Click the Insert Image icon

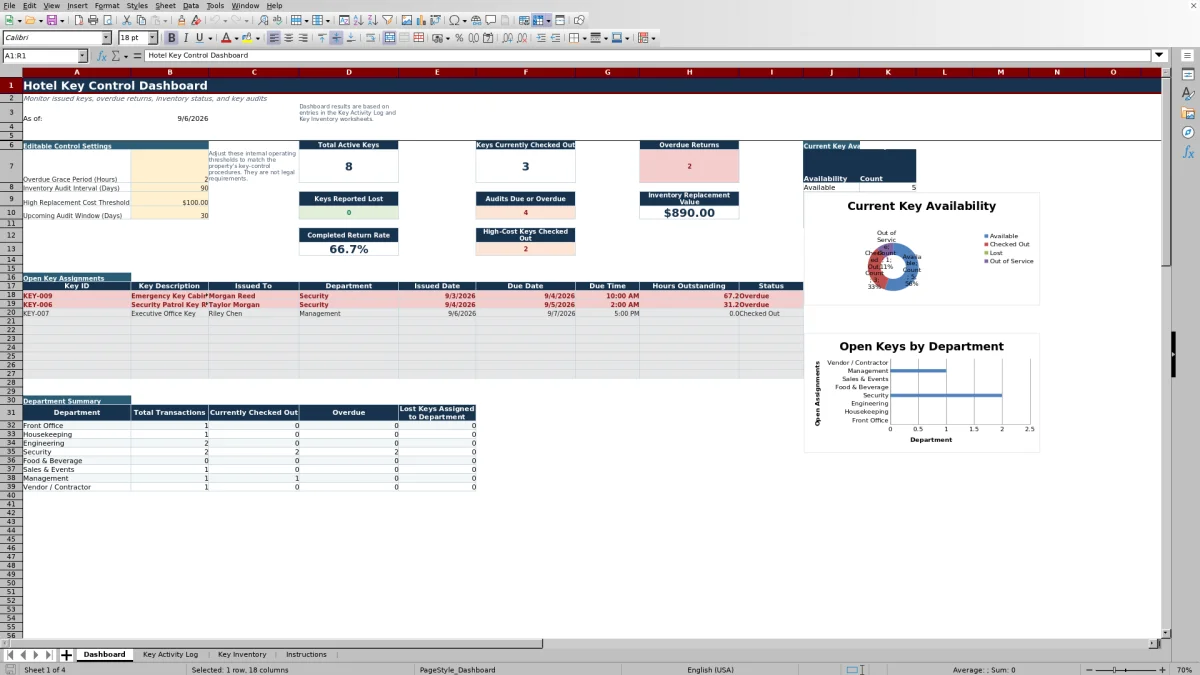tap(406, 20)
